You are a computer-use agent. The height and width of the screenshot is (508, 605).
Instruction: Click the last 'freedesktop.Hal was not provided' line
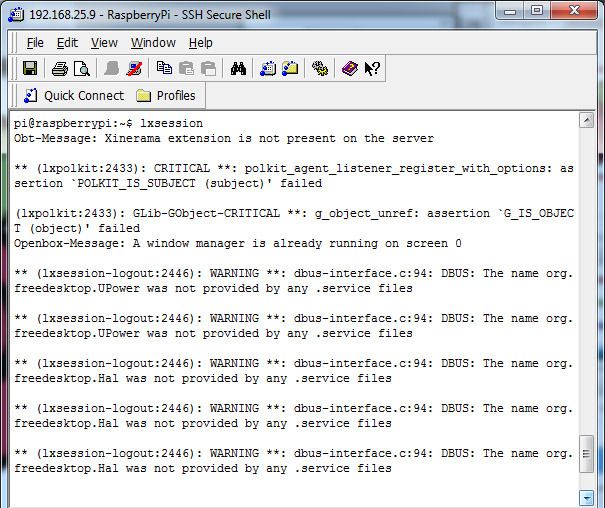pyautogui.click(x=203, y=468)
